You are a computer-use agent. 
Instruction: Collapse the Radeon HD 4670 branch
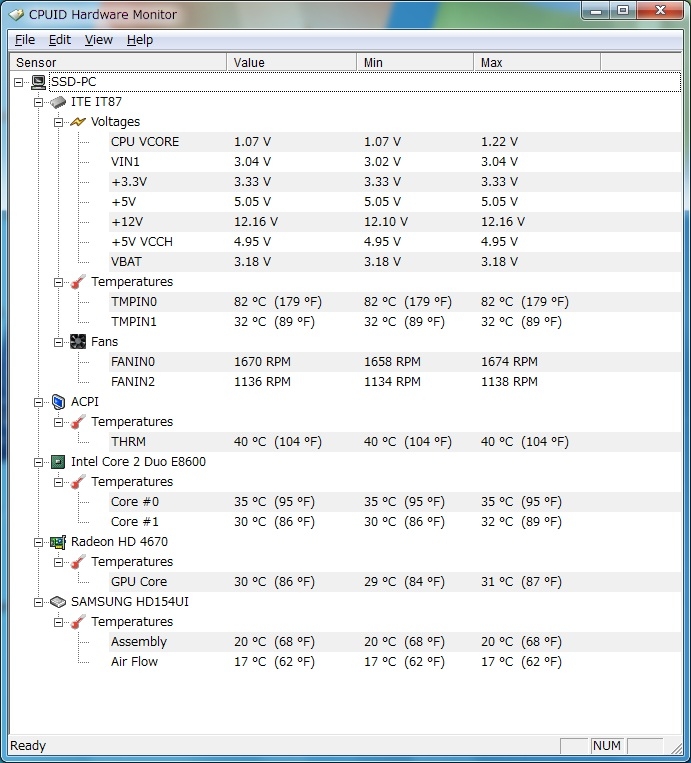[x=39, y=542]
